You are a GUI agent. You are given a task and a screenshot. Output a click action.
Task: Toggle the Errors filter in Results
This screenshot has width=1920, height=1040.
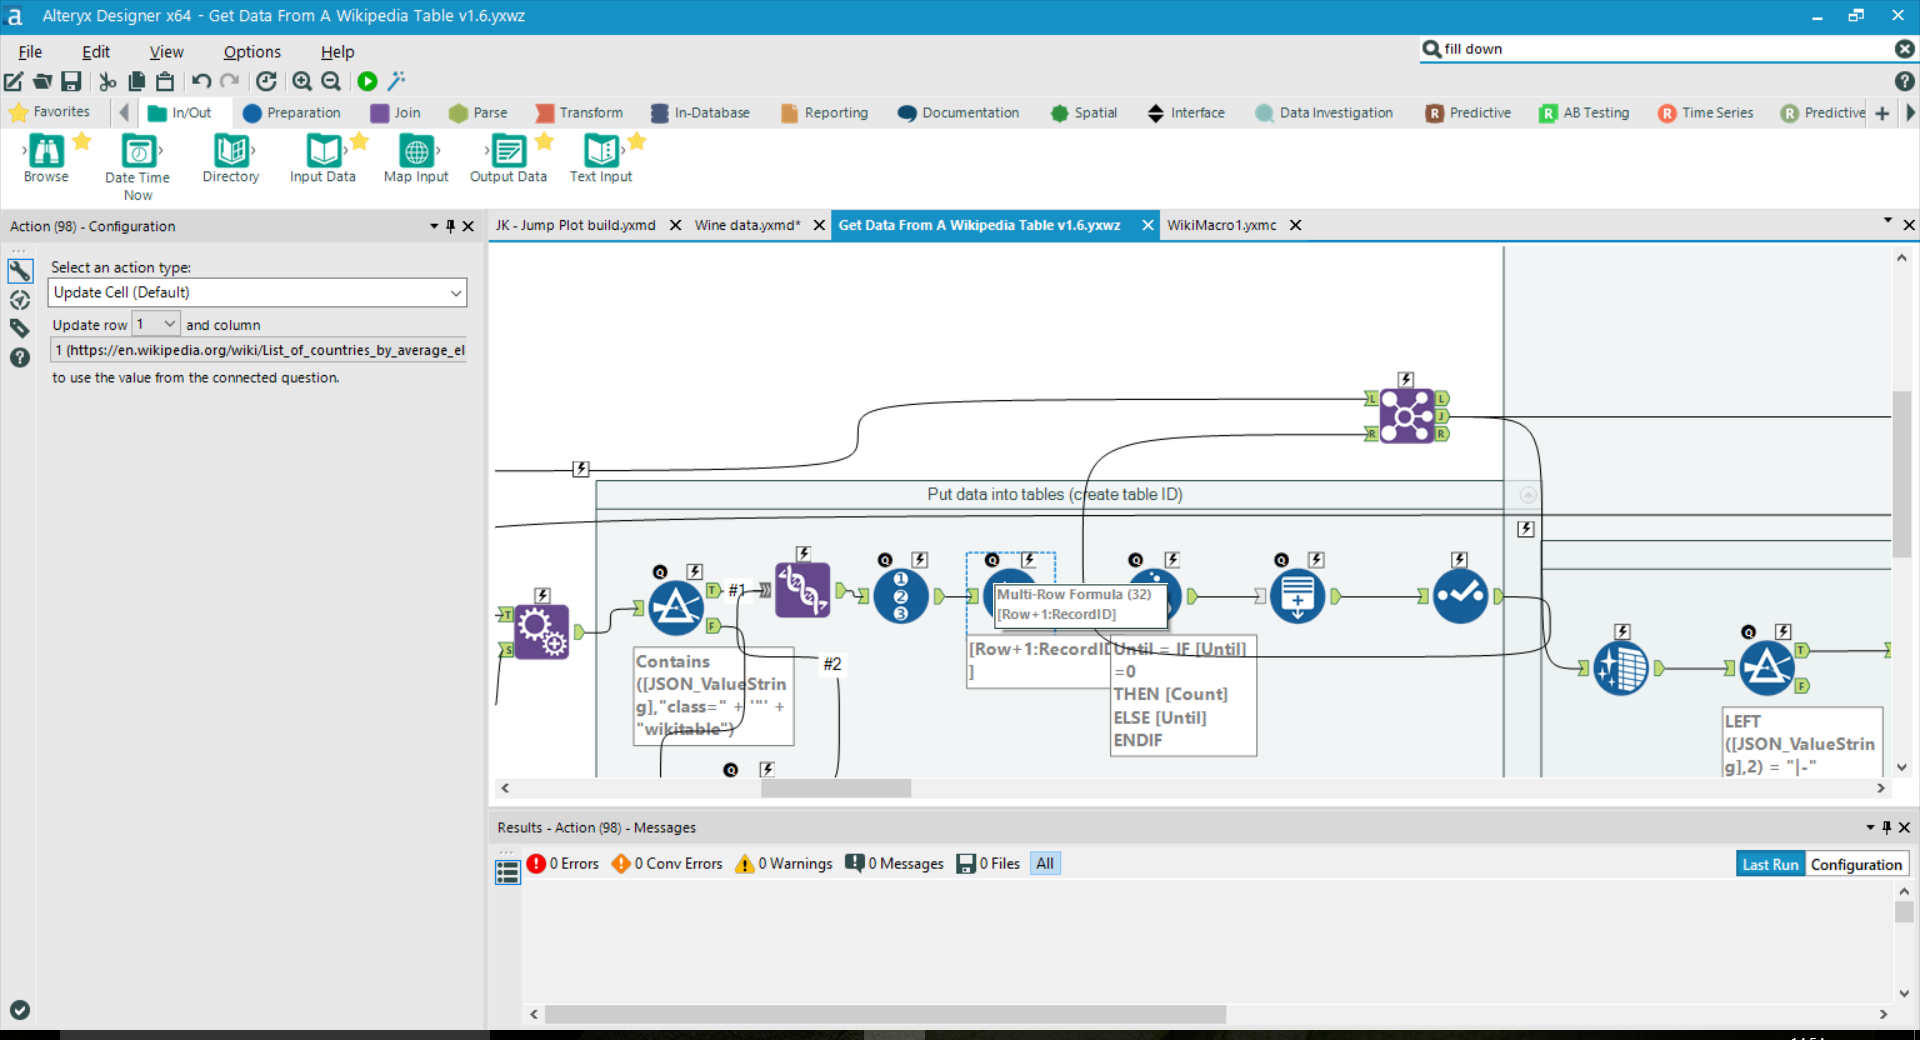[x=563, y=864]
